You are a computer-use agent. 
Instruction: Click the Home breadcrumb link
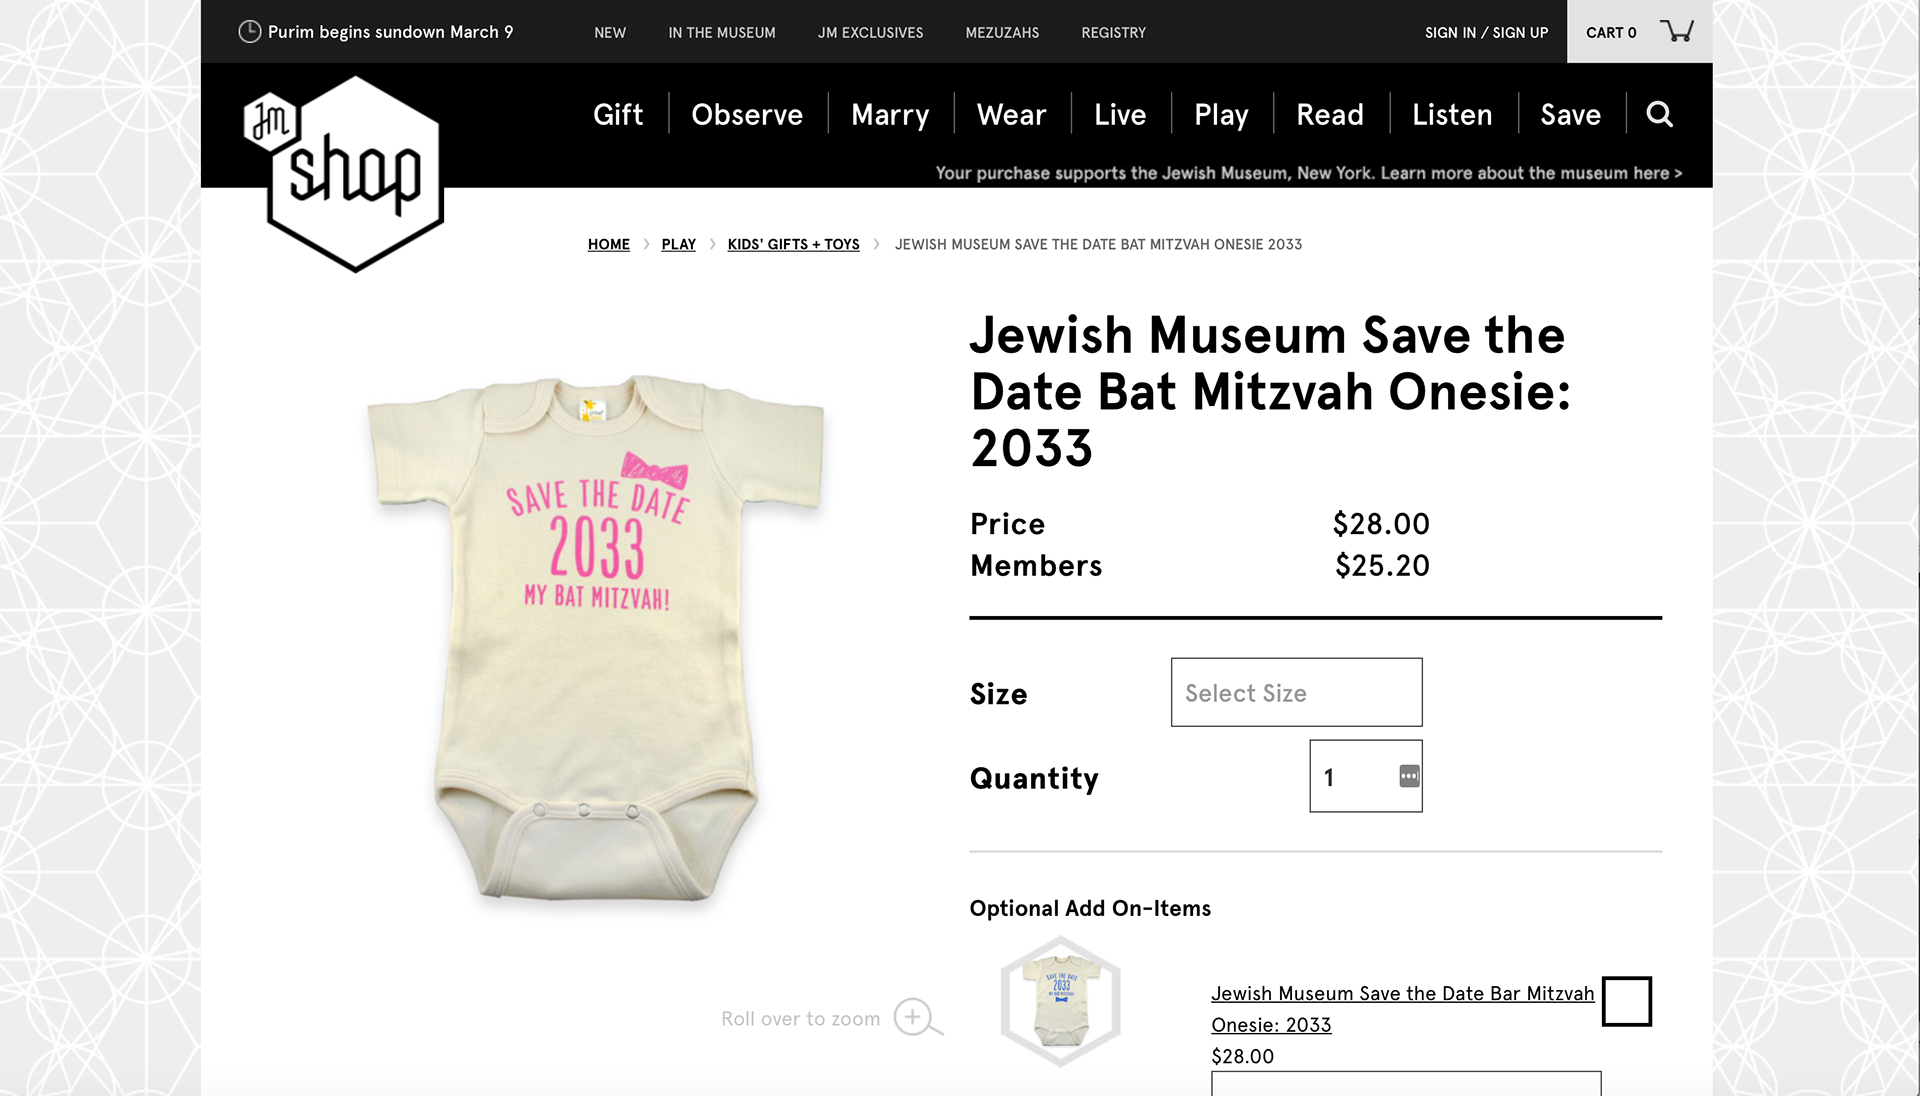(x=609, y=244)
